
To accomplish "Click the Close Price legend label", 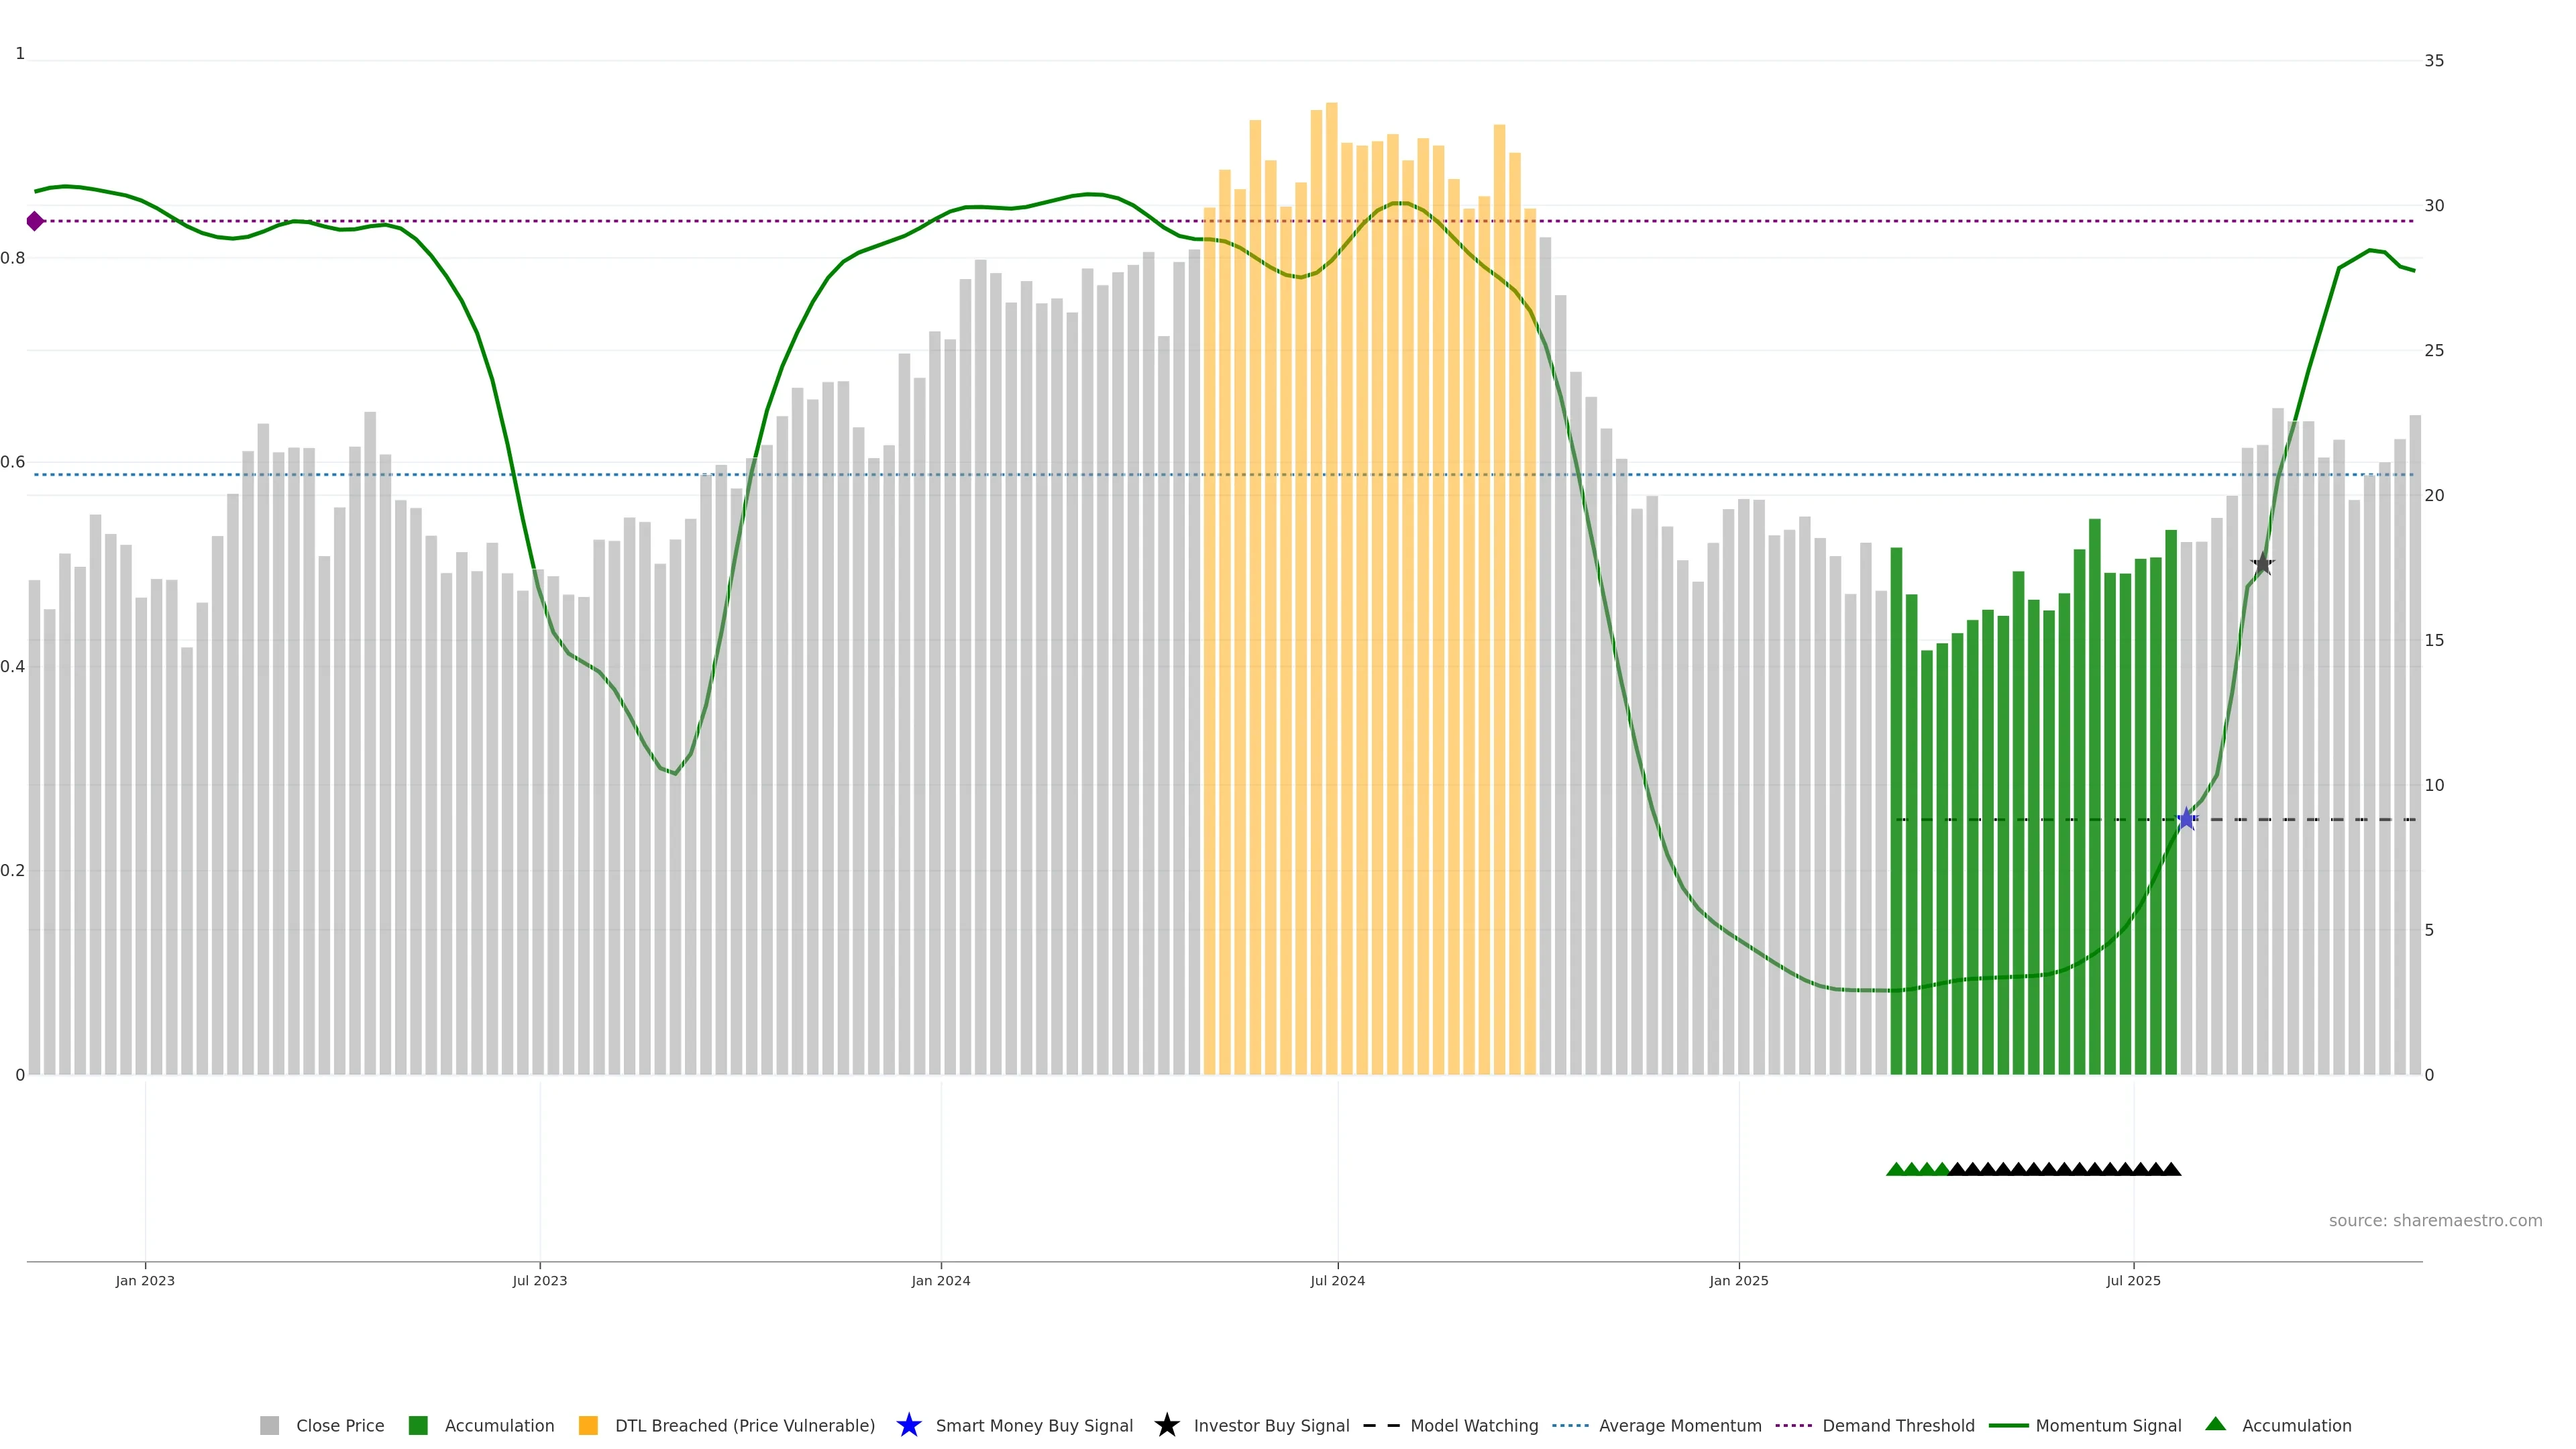I will point(340,1425).
